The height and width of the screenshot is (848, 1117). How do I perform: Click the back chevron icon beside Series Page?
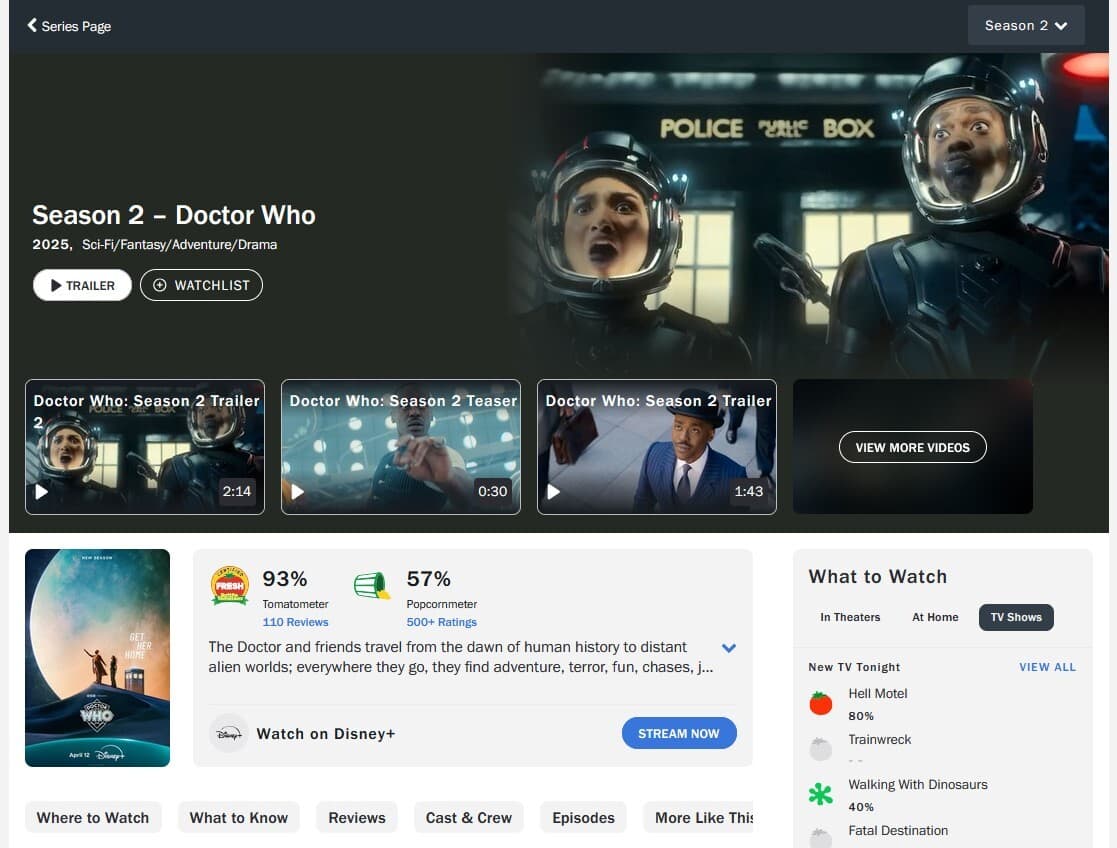pyautogui.click(x=32, y=25)
